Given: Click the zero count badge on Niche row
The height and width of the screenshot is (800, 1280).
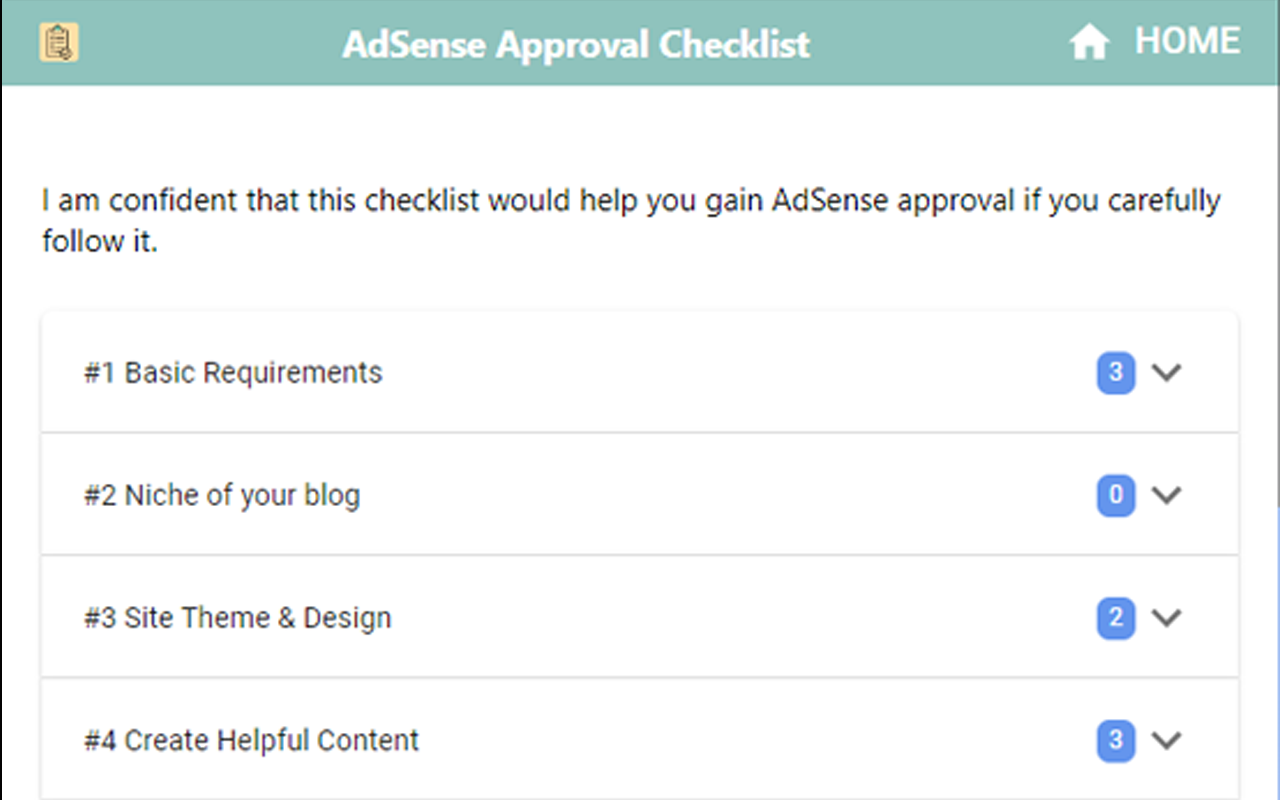Looking at the screenshot, I should [x=1116, y=495].
